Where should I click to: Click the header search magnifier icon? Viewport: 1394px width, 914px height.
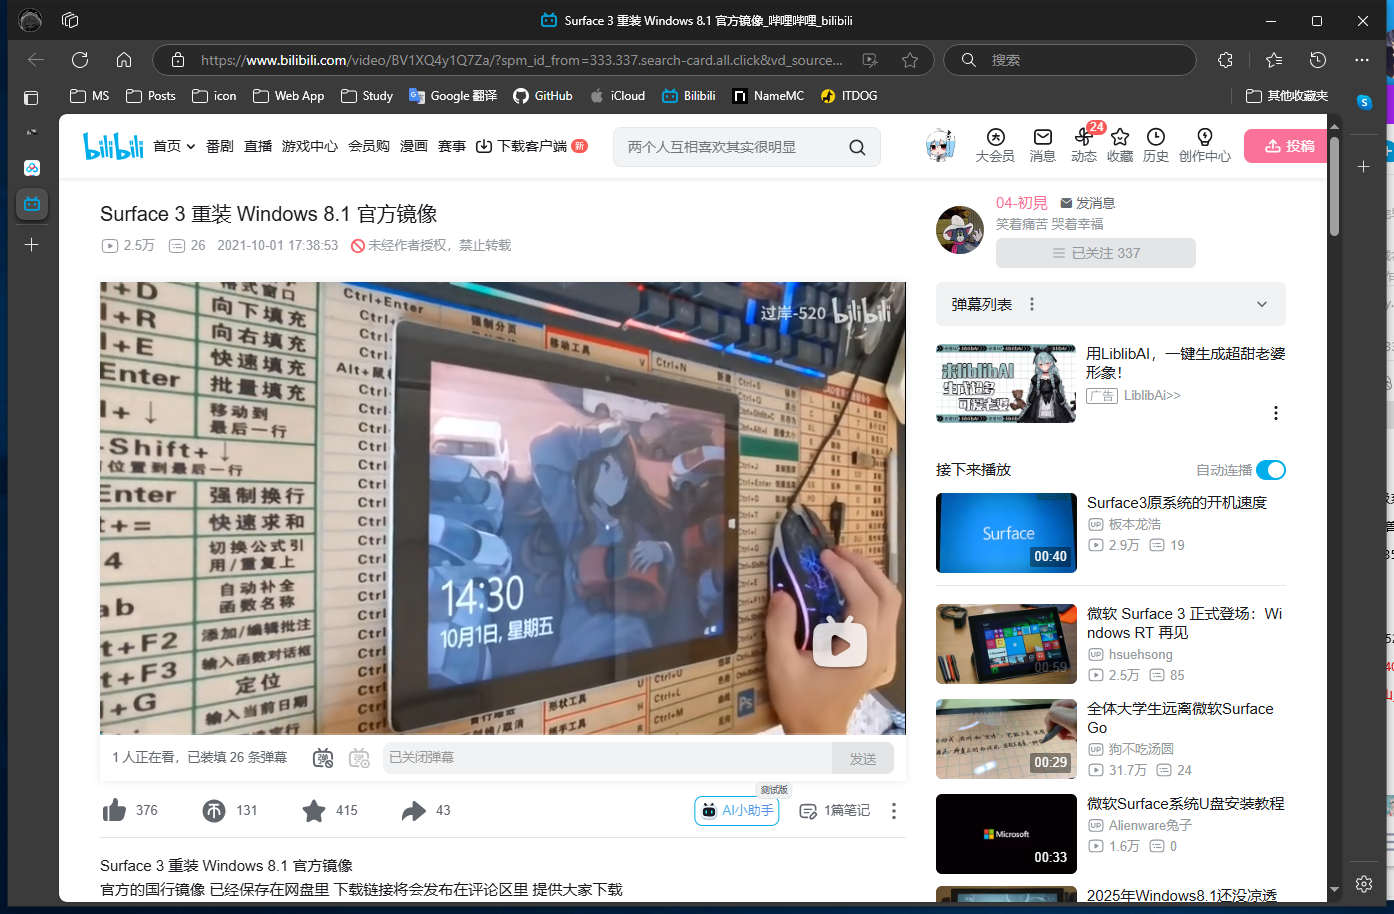tap(857, 147)
